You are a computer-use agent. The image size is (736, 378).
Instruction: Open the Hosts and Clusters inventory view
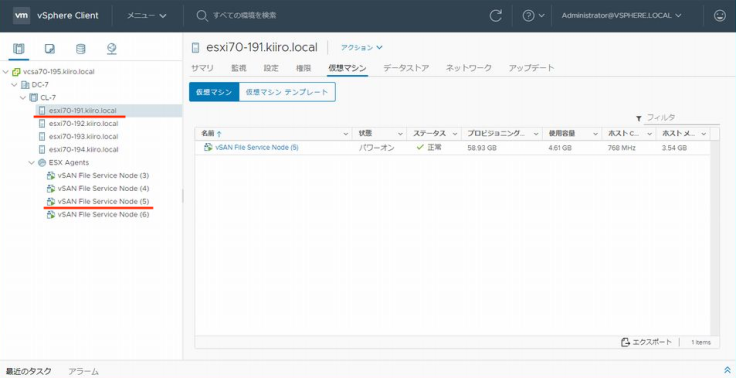(19, 49)
